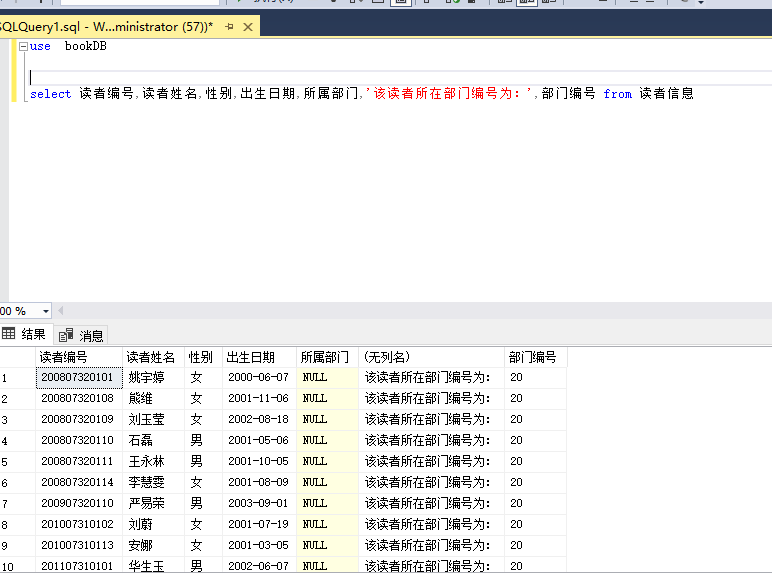The image size is (772, 575).
Task: Click birth date 2001-05-06
Action: tap(258, 441)
